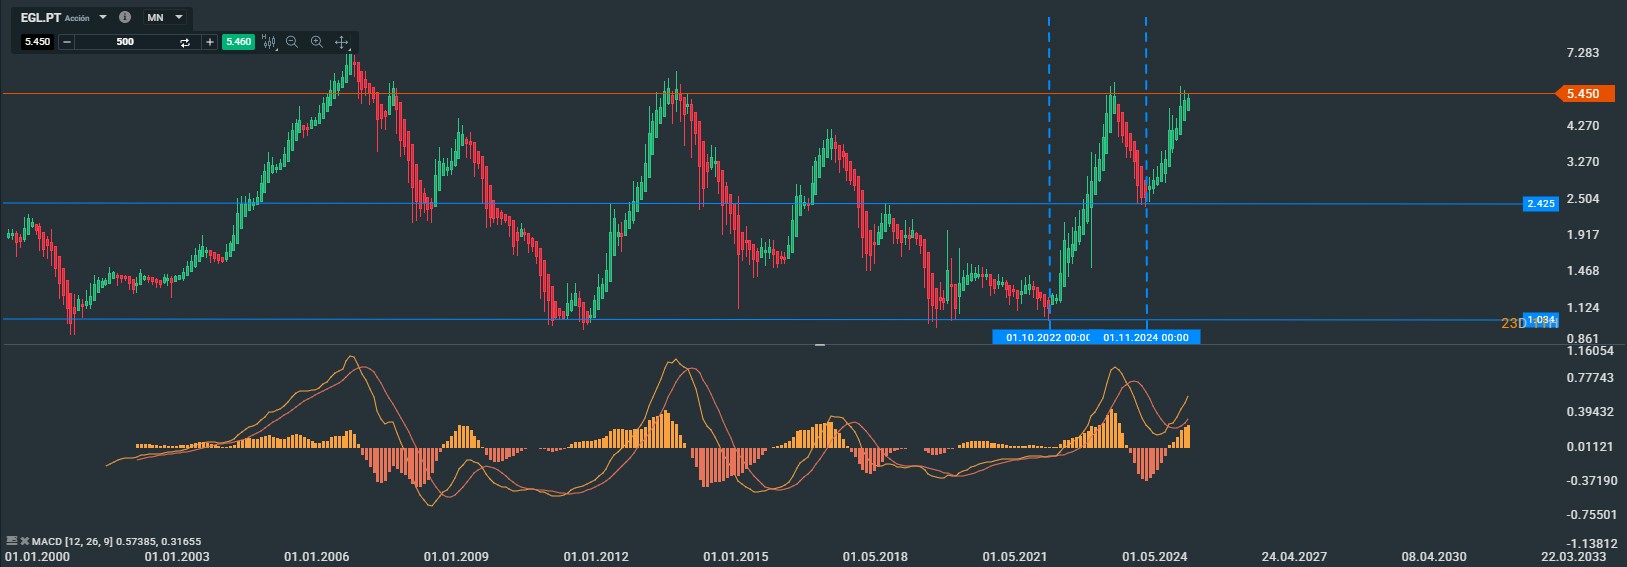Click the 1.468 price axis value

(x=1583, y=271)
